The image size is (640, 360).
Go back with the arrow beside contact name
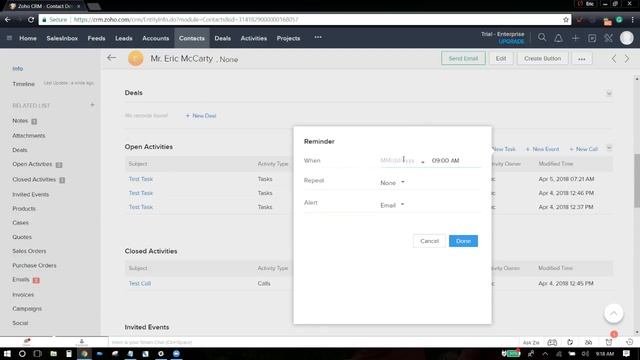click(111, 58)
